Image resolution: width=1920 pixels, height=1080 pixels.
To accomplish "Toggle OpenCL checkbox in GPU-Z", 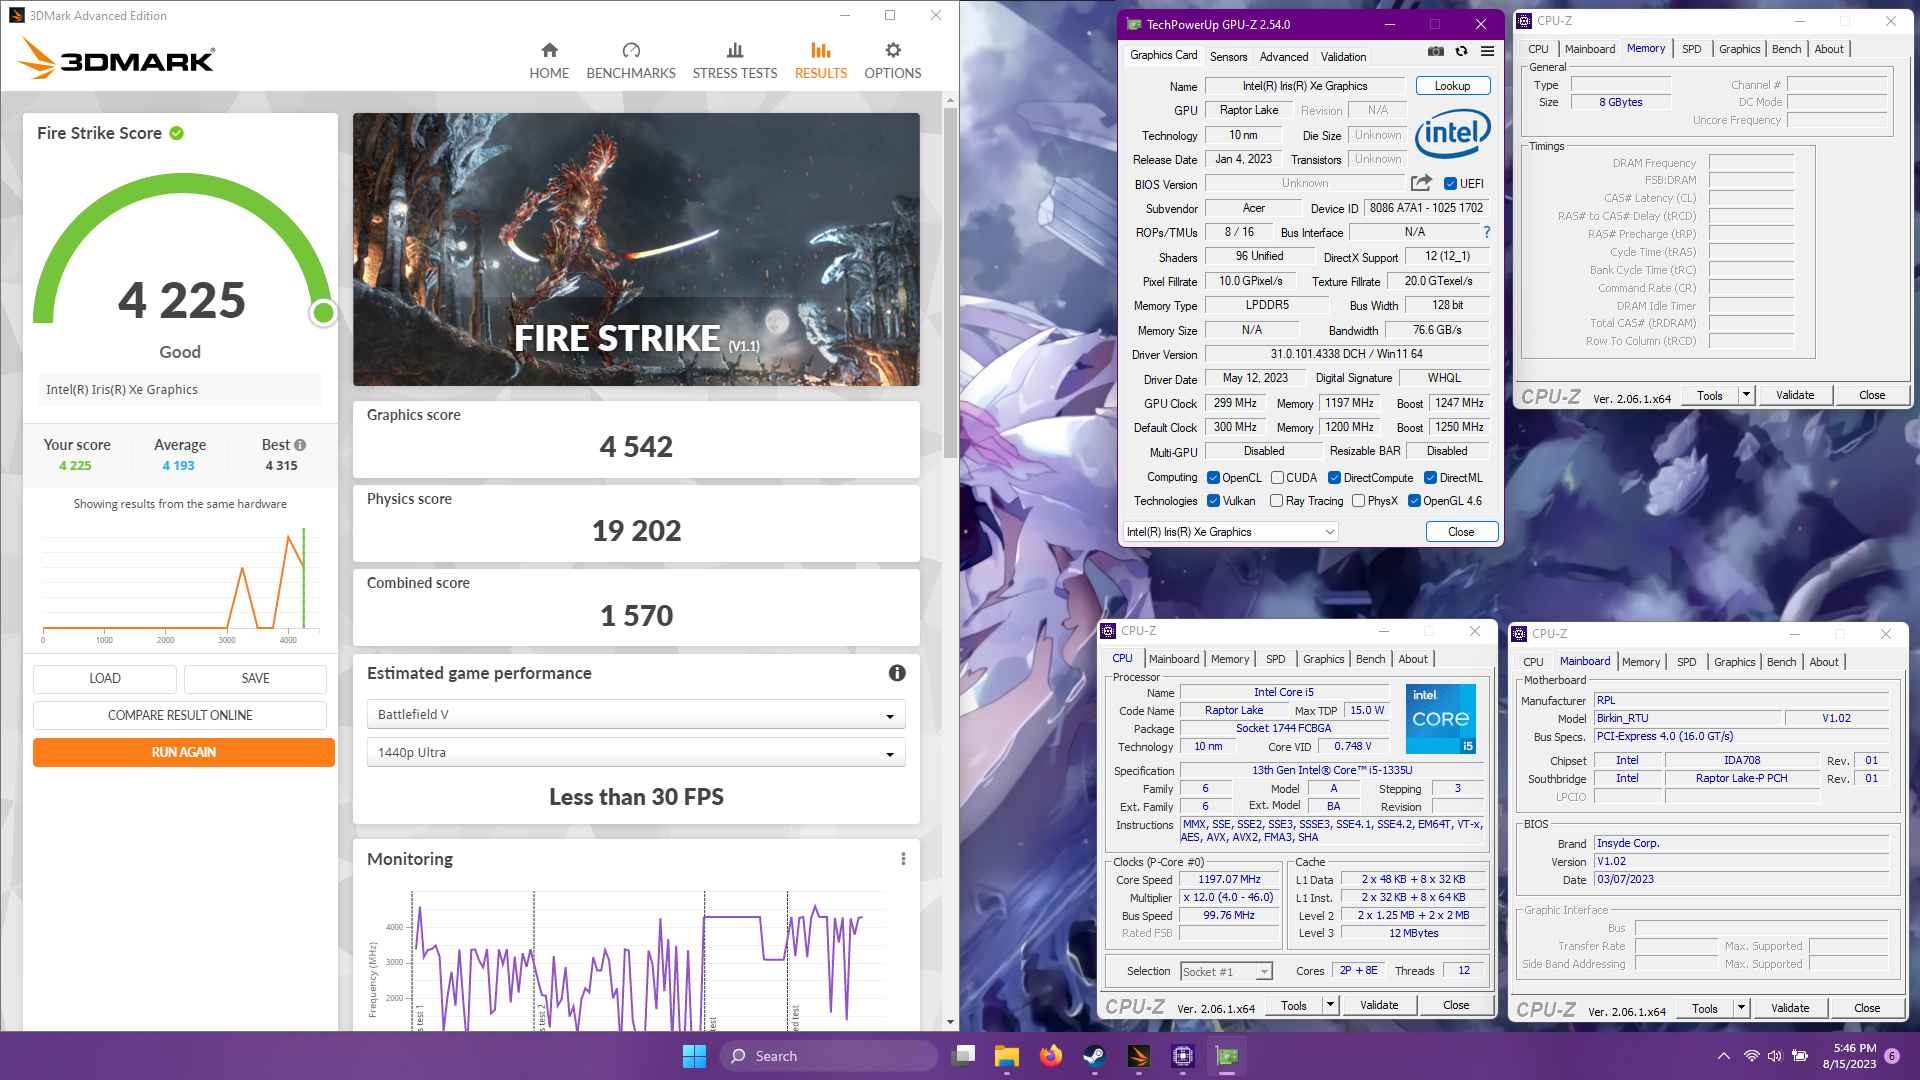I will coord(1213,478).
